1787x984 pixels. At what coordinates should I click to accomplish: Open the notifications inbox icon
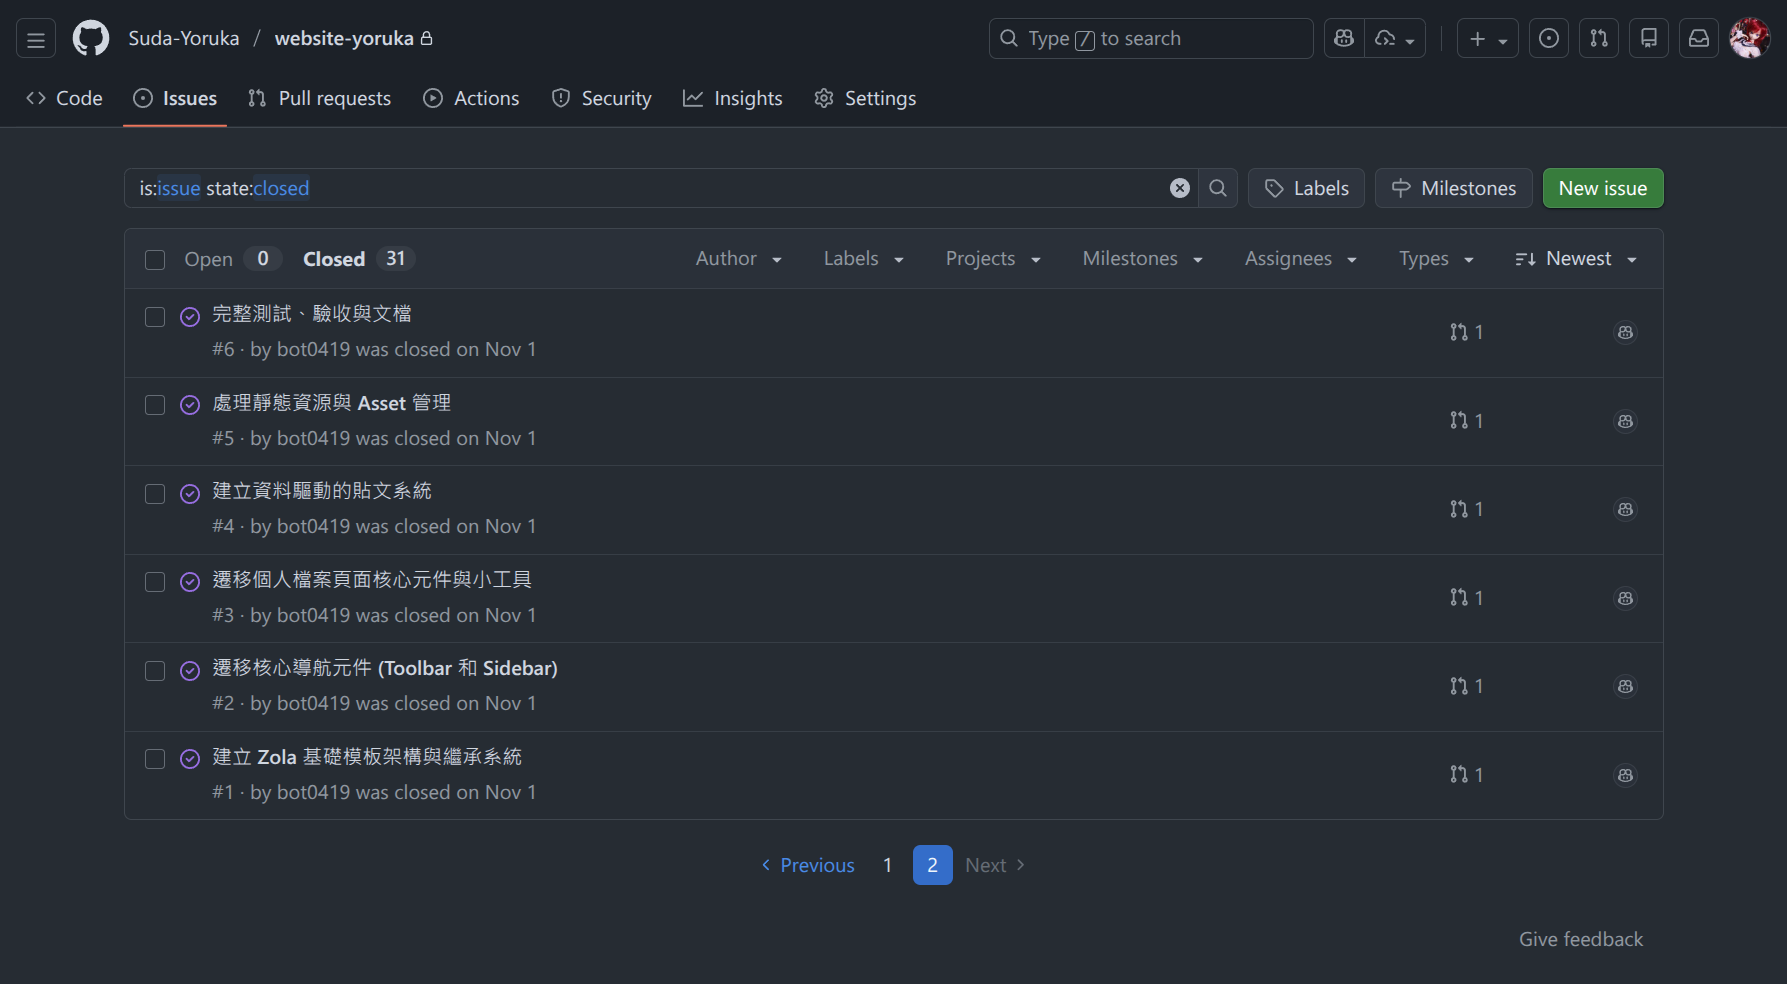[1698, 39]
